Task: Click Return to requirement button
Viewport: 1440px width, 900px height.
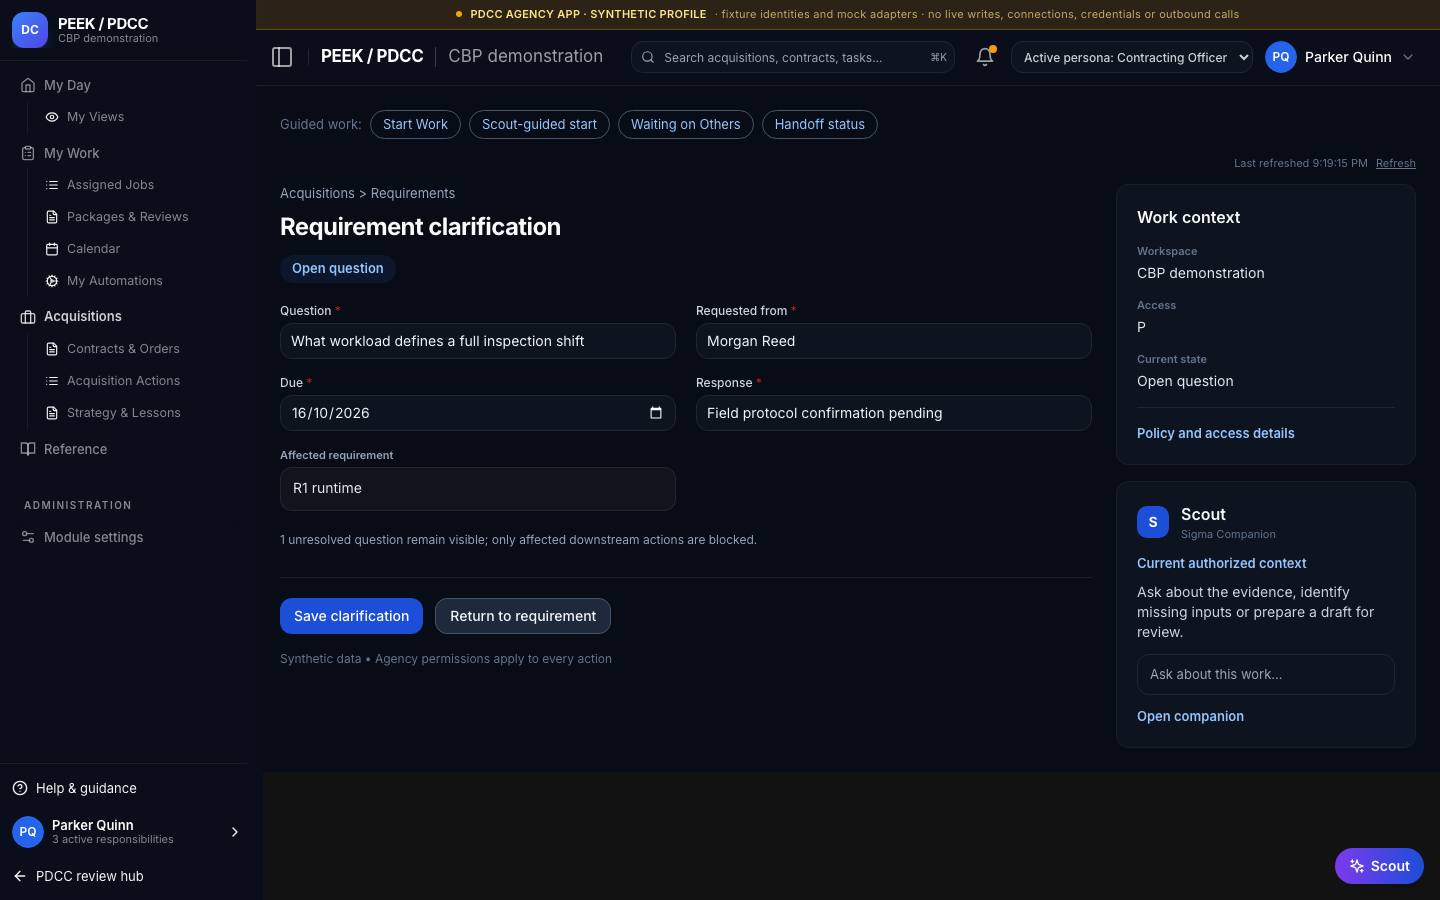Action: pos(523,616)
